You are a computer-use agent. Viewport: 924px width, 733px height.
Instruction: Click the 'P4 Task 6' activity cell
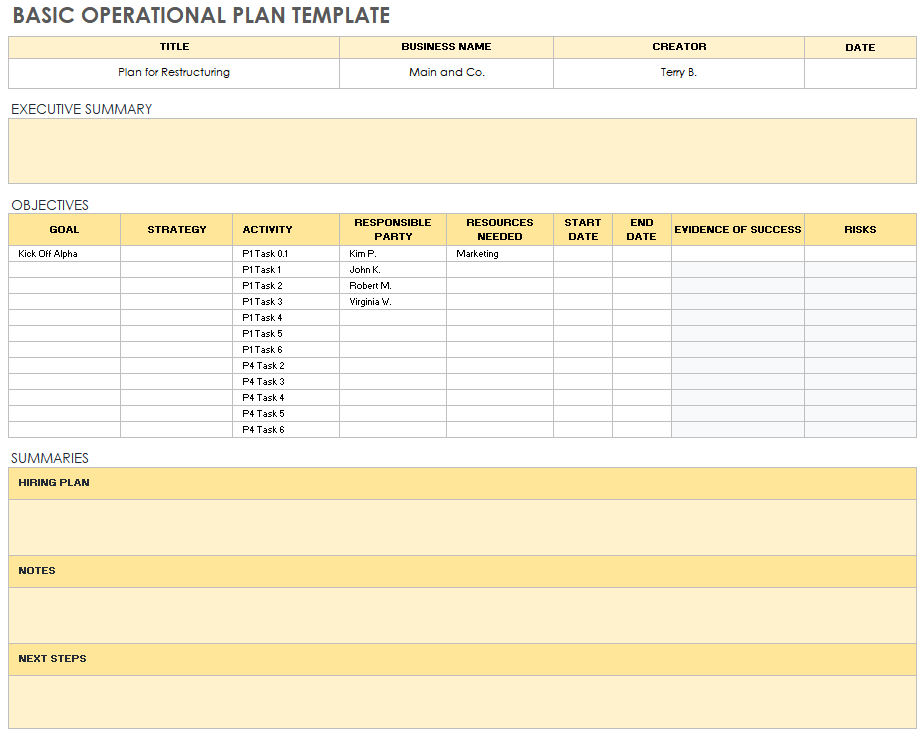(285, 430)
